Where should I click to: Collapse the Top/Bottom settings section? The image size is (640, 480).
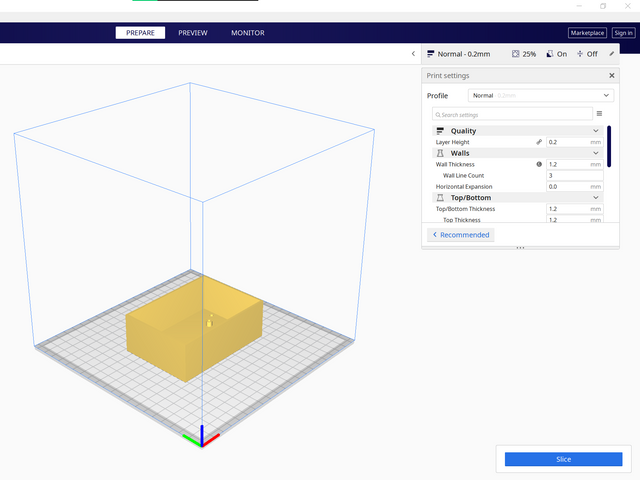click(x=596, y=198)
